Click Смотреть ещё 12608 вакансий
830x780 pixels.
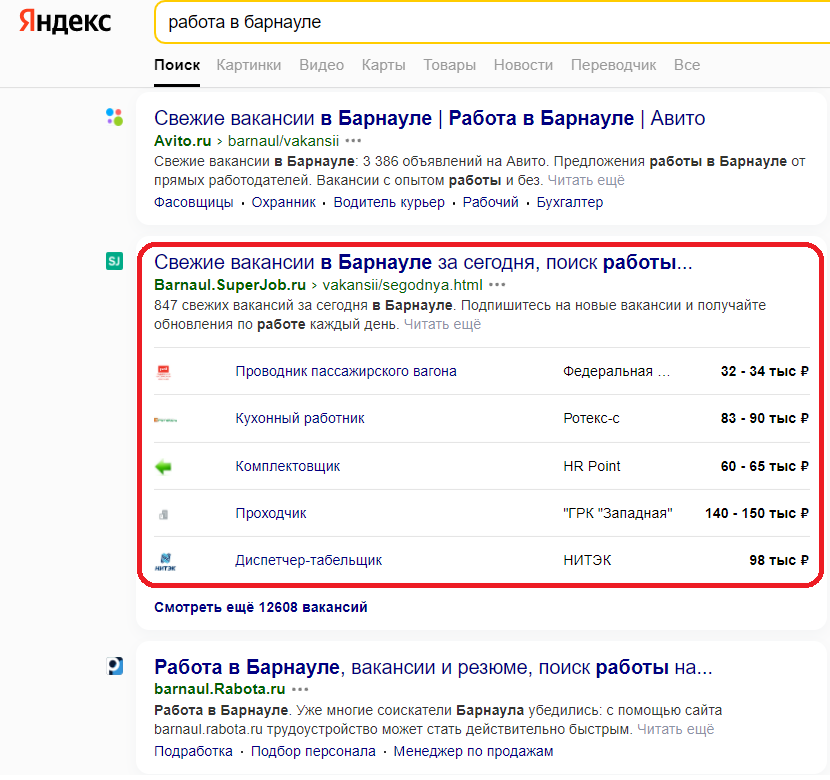(260, 607)
